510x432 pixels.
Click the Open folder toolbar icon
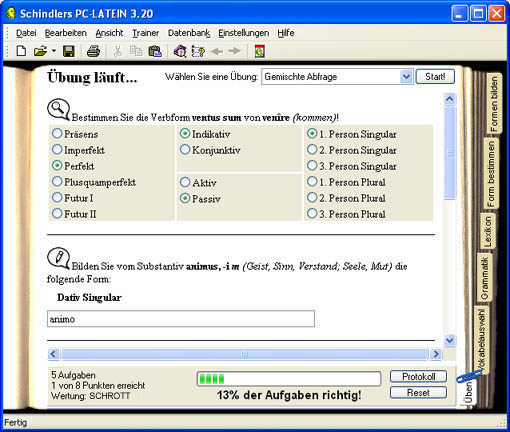tap(41, 51)
